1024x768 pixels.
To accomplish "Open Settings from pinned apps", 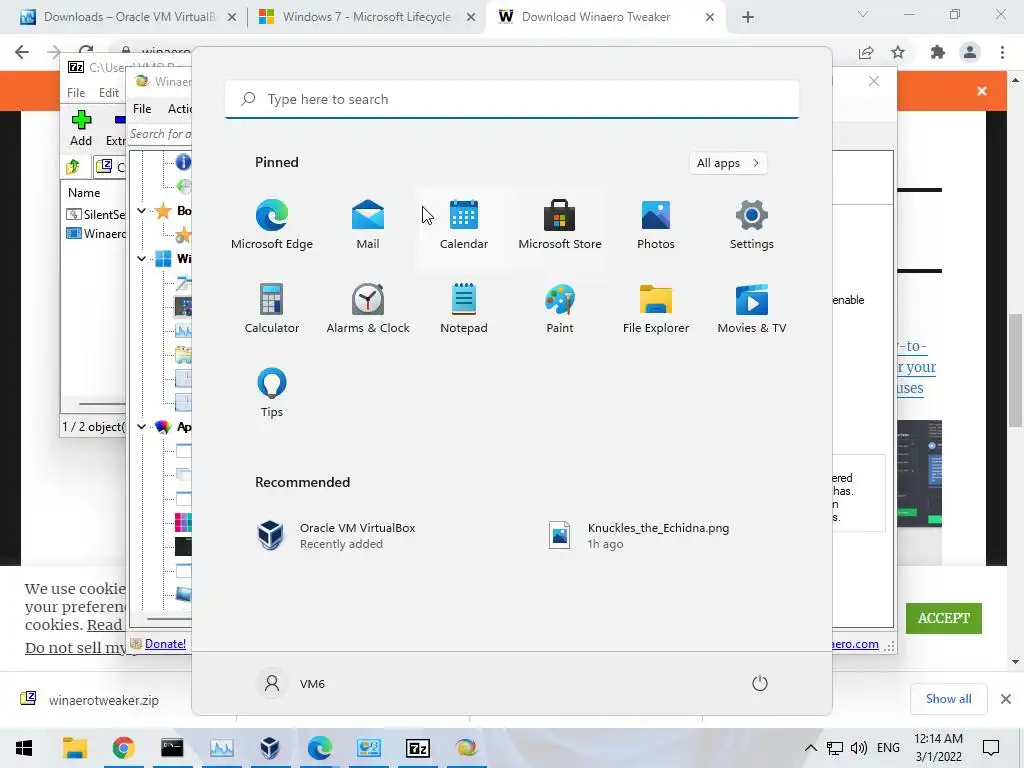I will click(x=752, y=225).
